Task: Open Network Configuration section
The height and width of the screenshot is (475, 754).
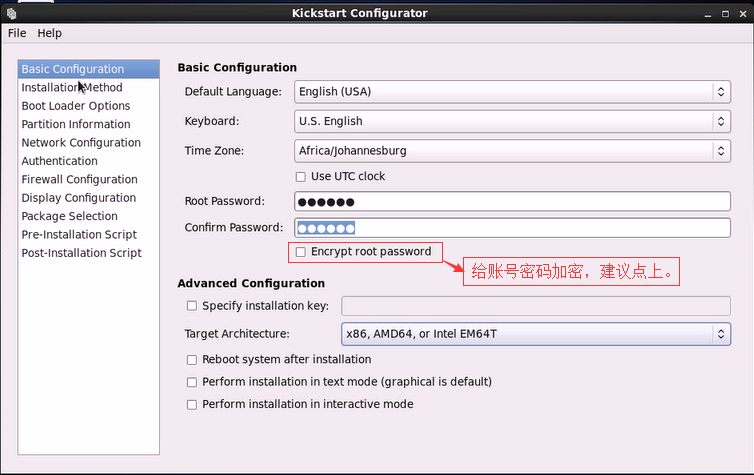Action: (x=88, y=143)
